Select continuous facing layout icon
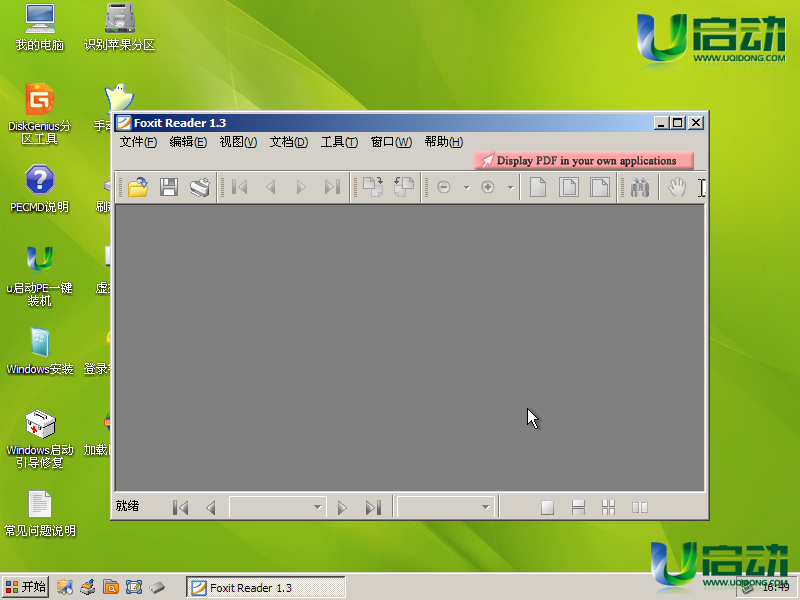Image resolution: width=800 pixels, height=600 pixels. pyautogui.click(x=608, y=507)
